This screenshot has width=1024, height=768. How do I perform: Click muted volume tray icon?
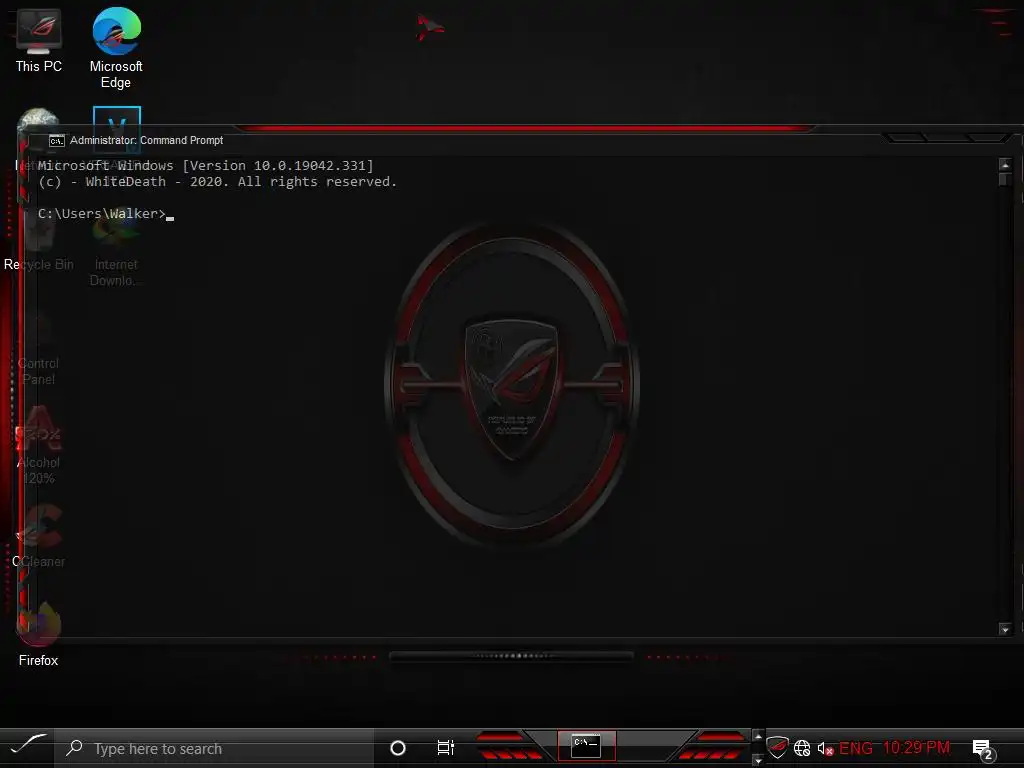coord(825,748)
